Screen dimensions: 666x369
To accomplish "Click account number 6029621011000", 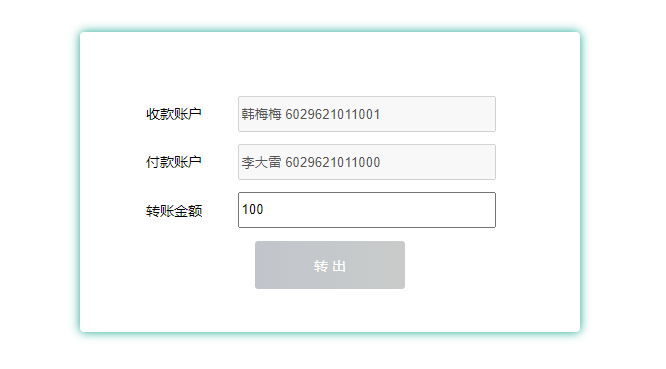I will click(x=333, y=162).
